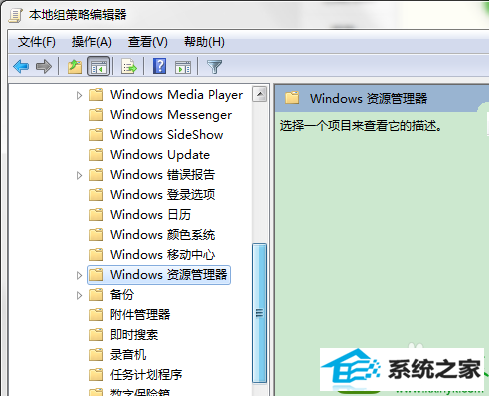Select the Windows Media Player tree item
Screen dimensions: 489x396
coord(176,95)
